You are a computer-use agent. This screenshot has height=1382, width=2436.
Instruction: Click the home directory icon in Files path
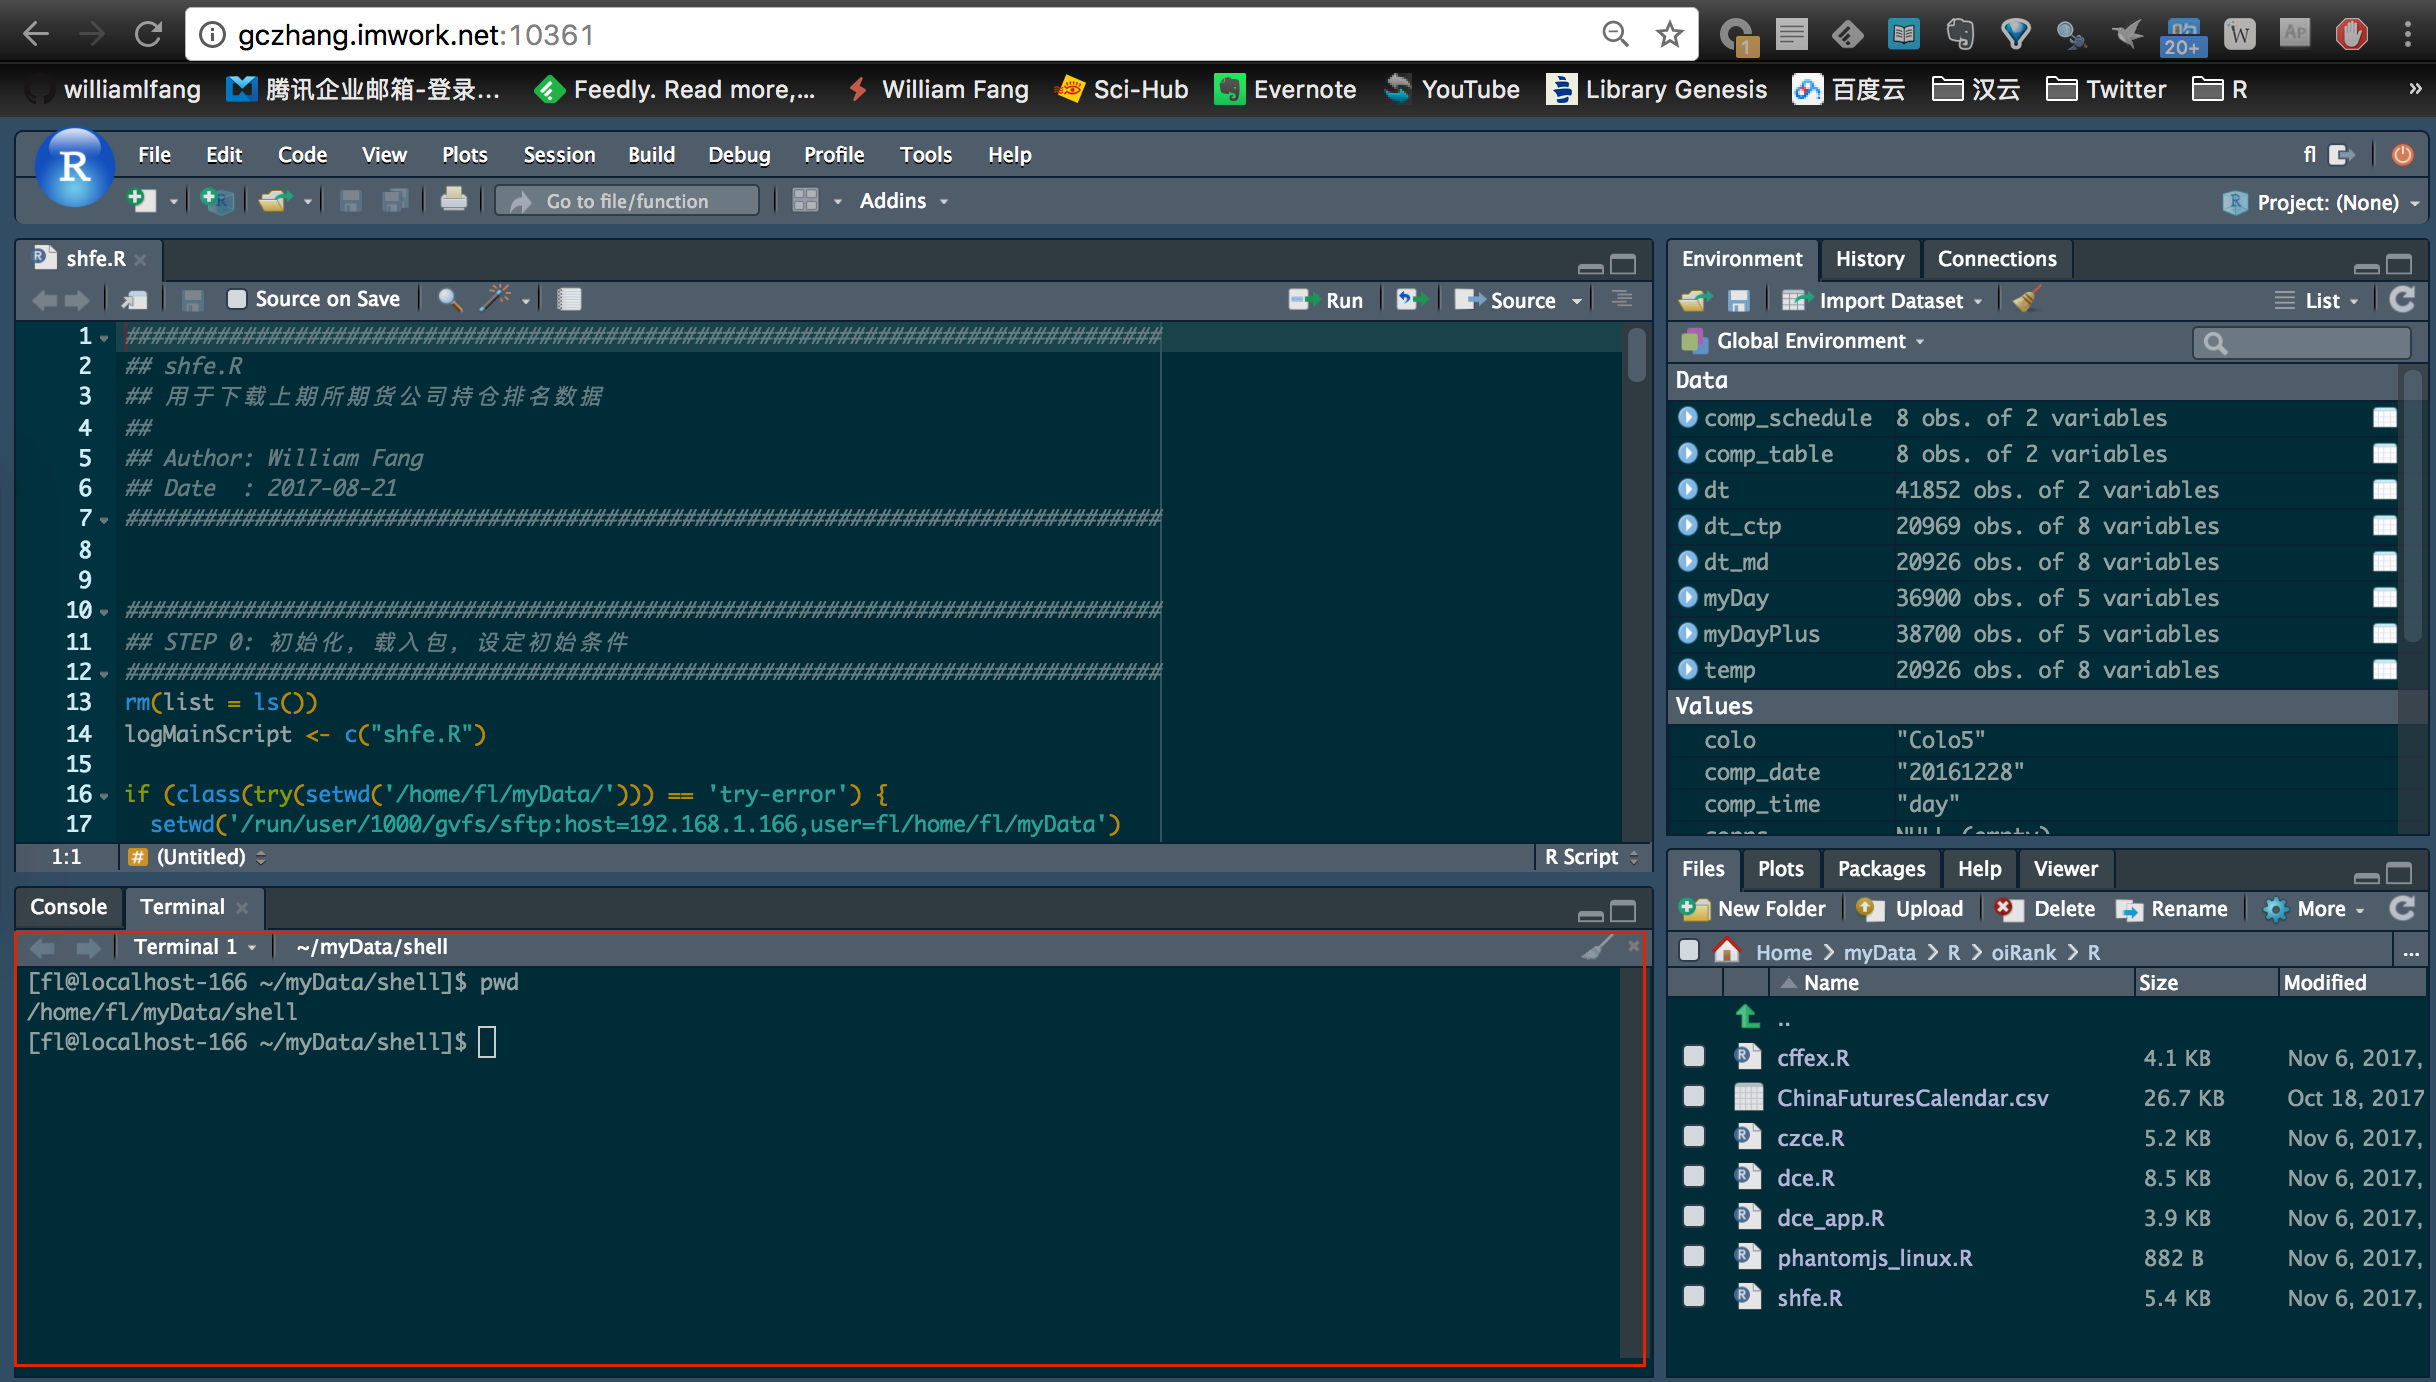[1727, 951]
